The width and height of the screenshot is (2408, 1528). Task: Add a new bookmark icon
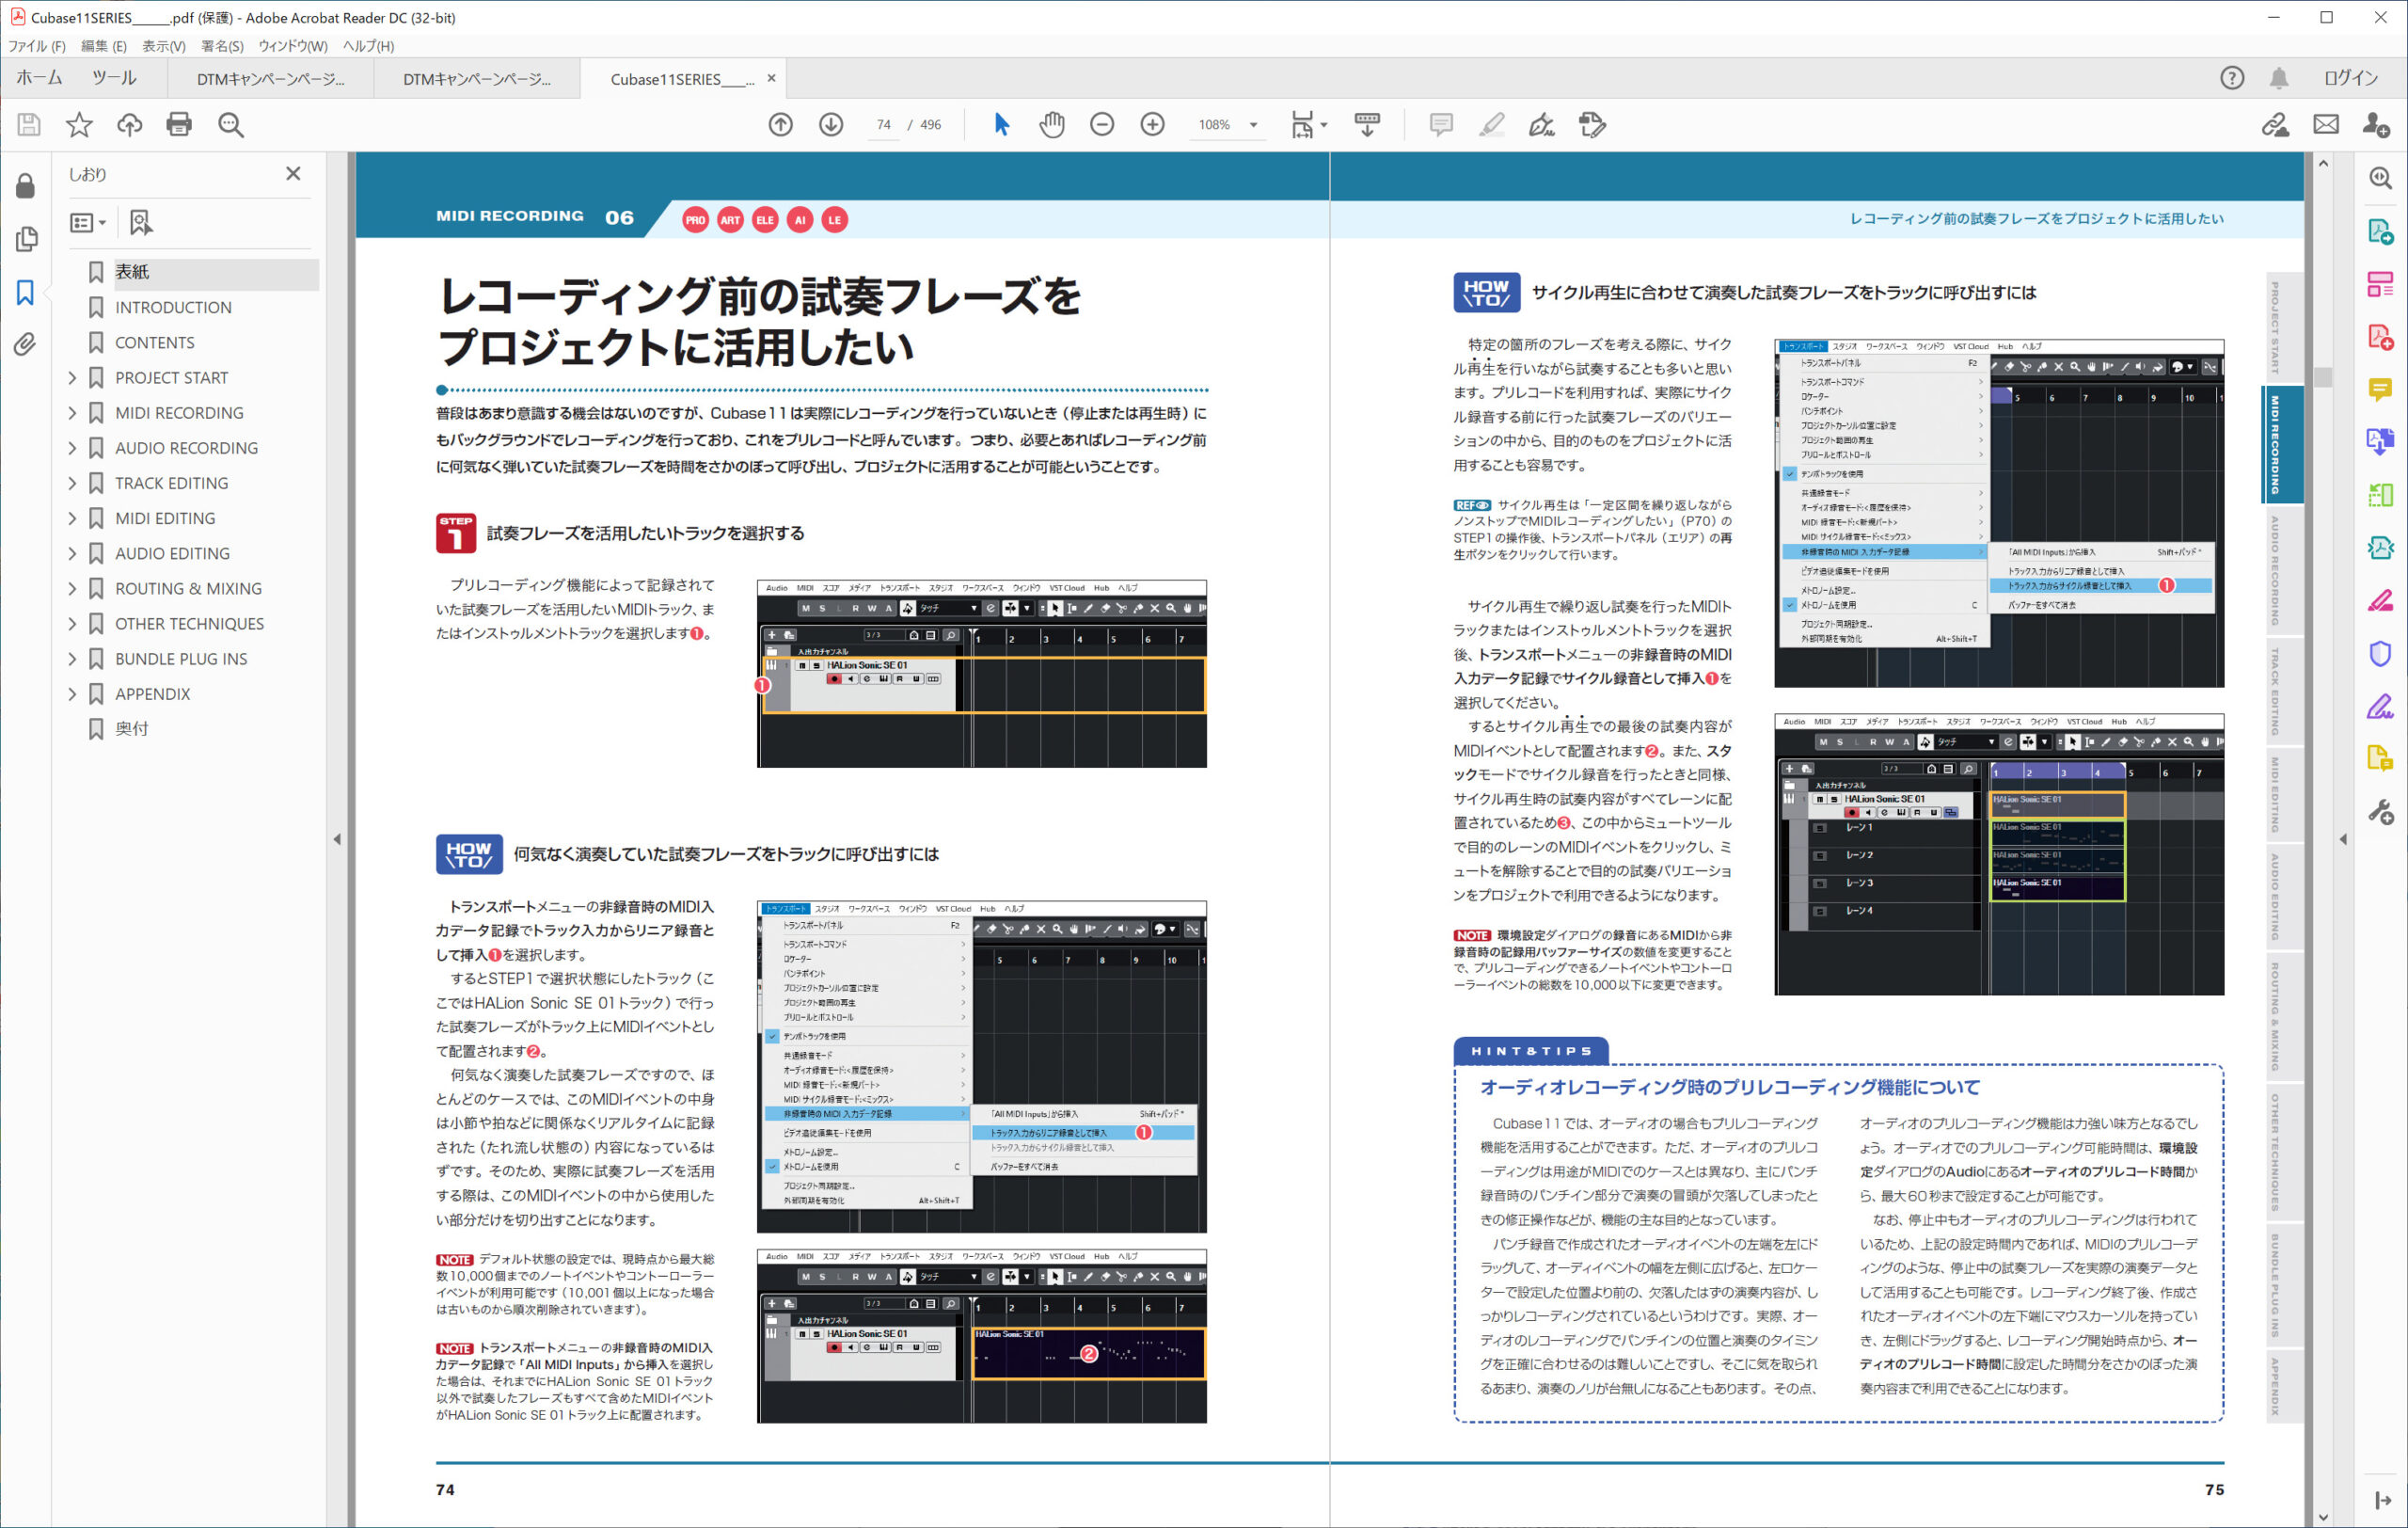(141, 222)
